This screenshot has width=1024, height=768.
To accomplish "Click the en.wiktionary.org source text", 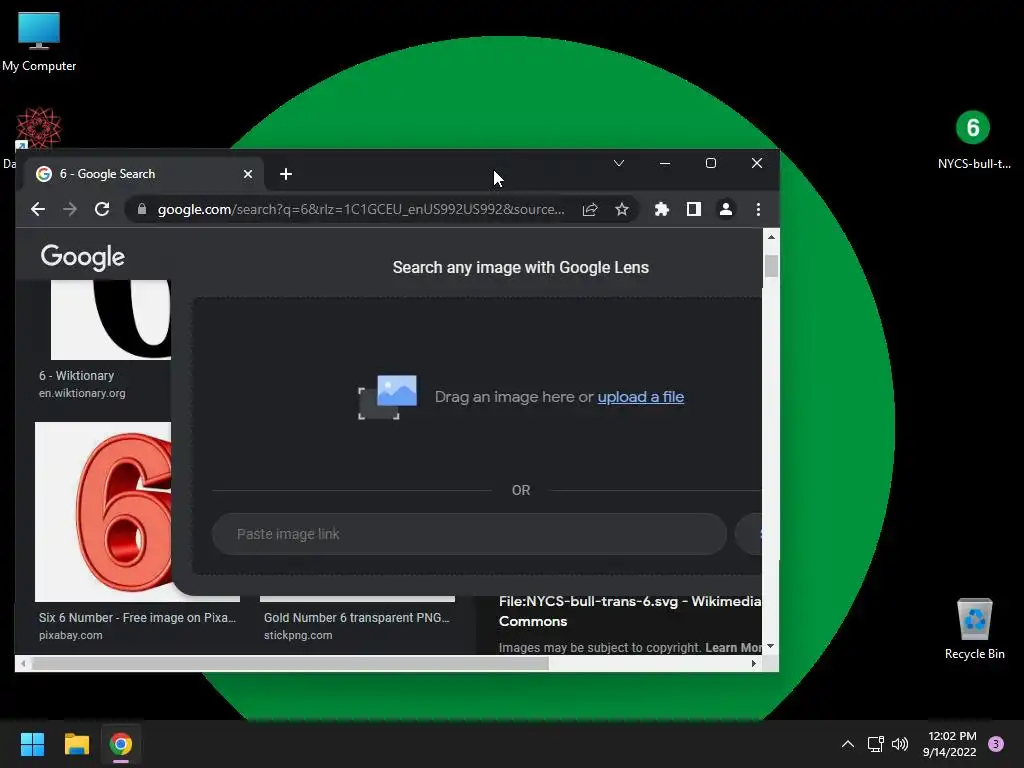I will point(82,393).
